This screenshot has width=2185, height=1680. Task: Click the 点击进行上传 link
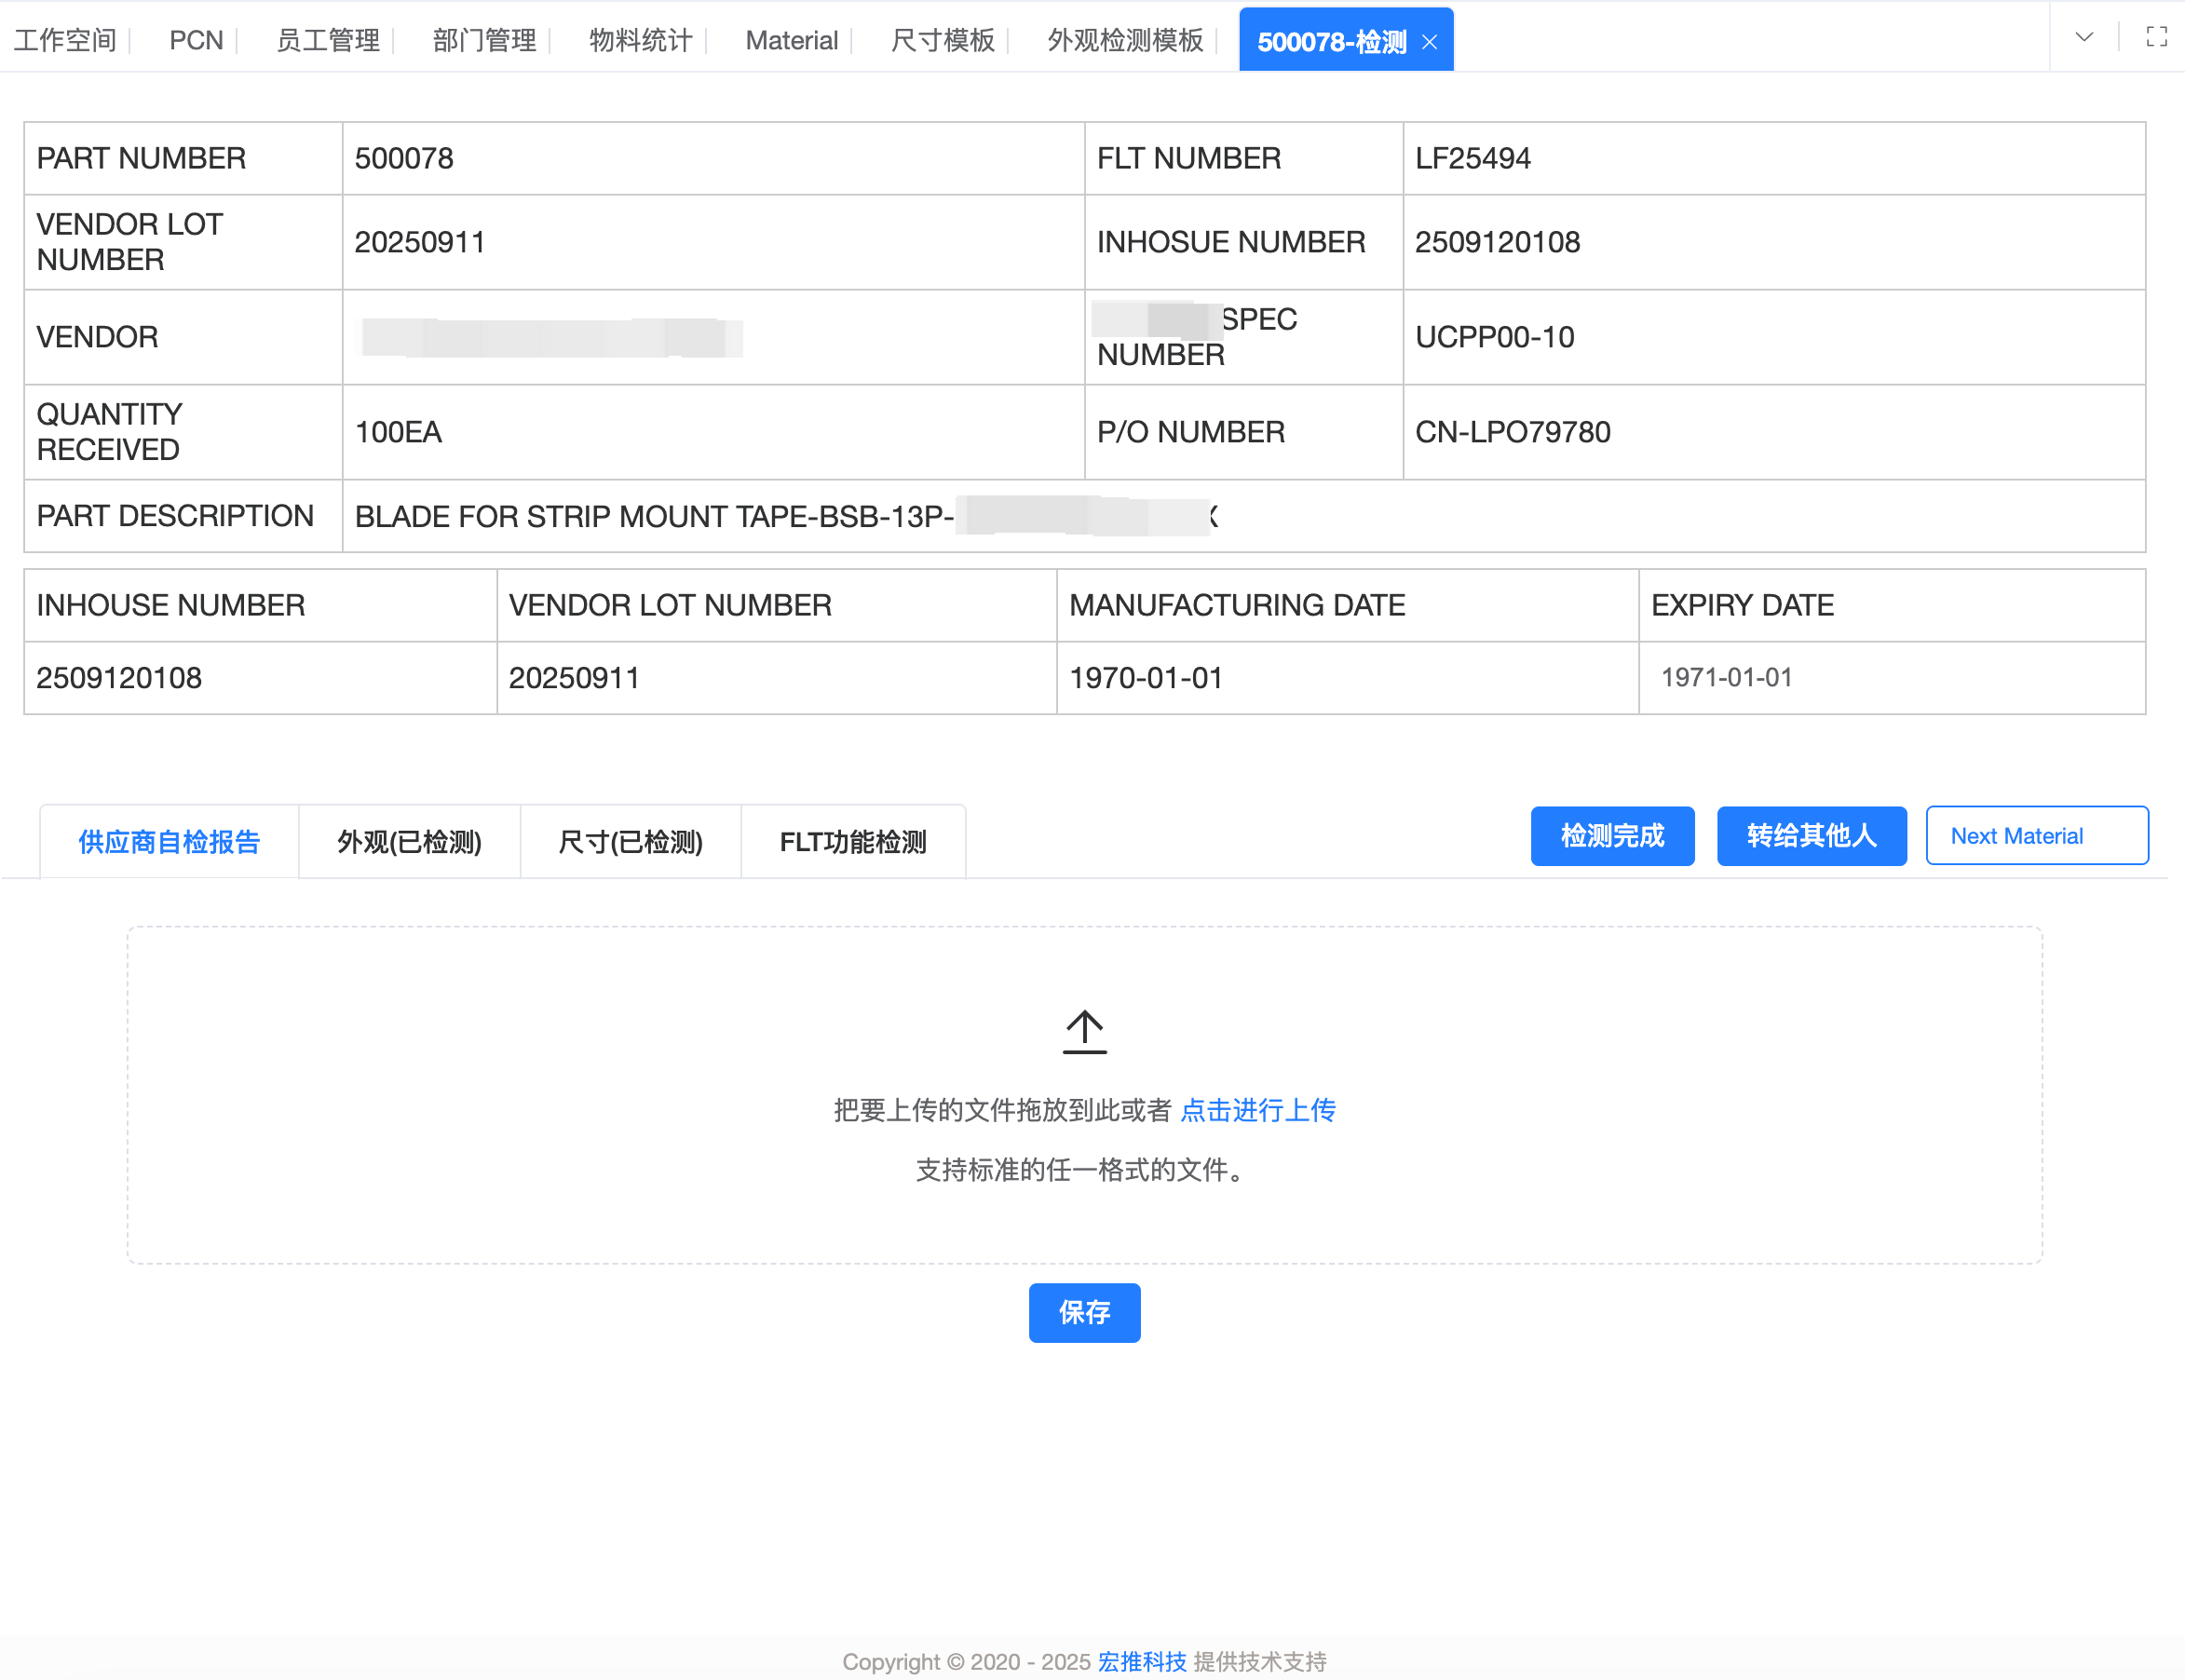pyautogui.click(x=1258, y=1110)
